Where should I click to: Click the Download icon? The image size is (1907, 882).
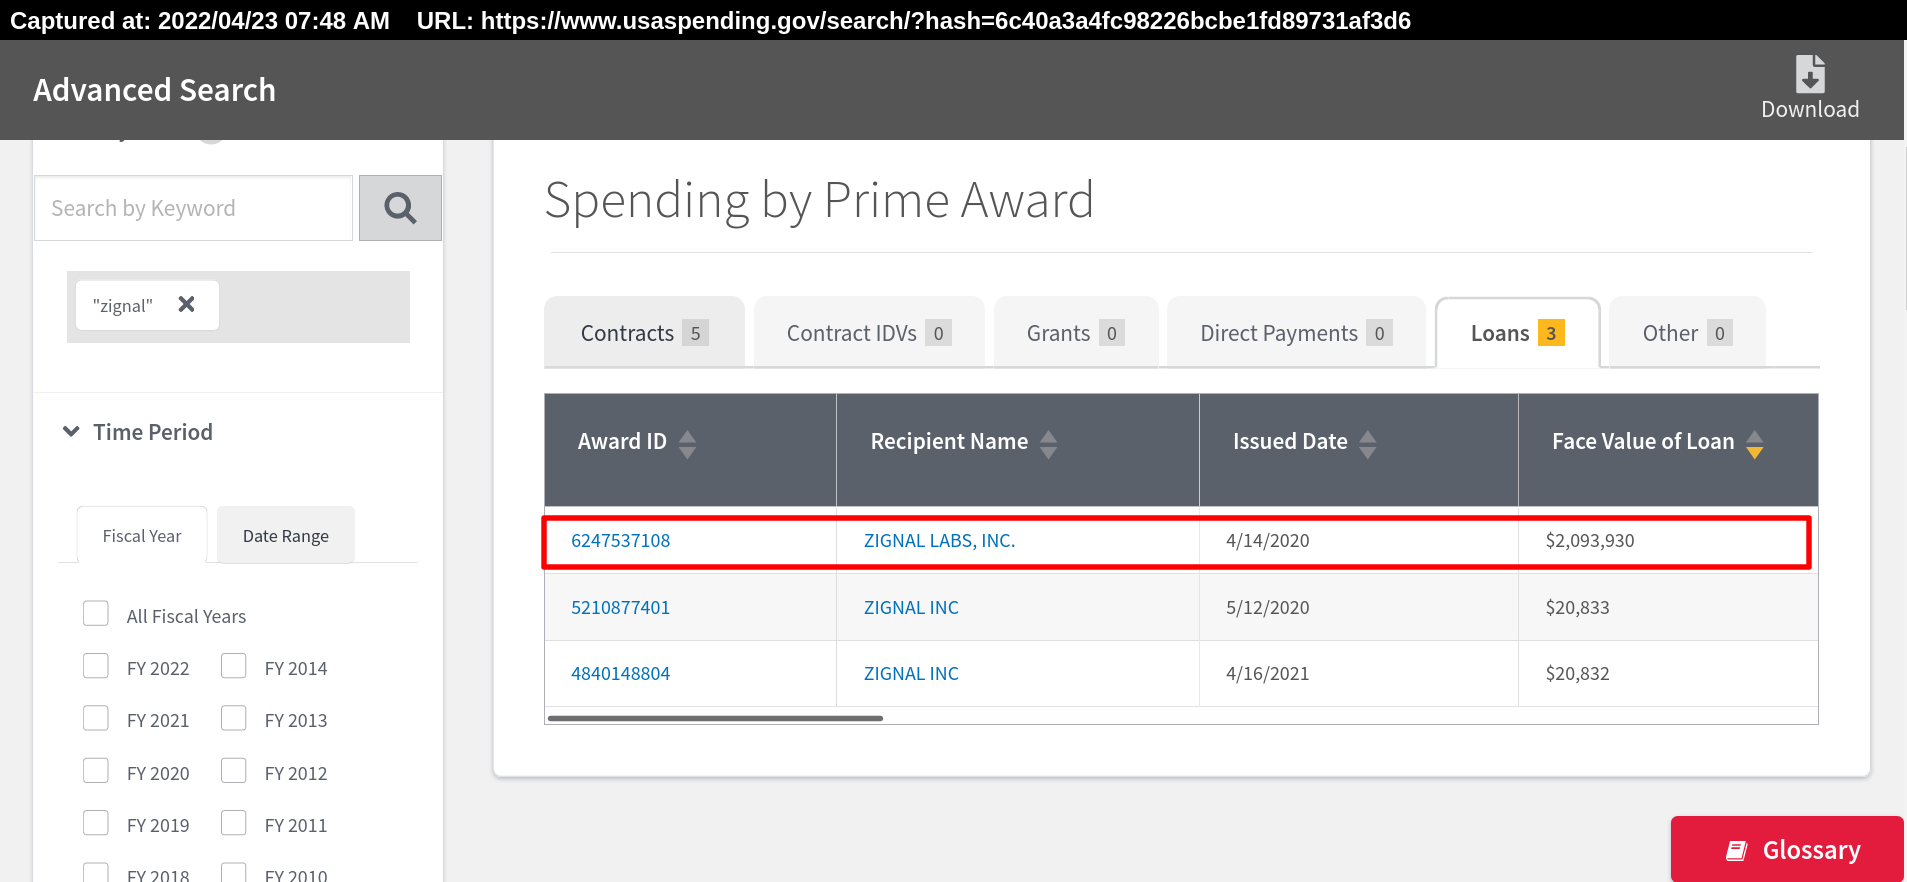click(1810, 74)
